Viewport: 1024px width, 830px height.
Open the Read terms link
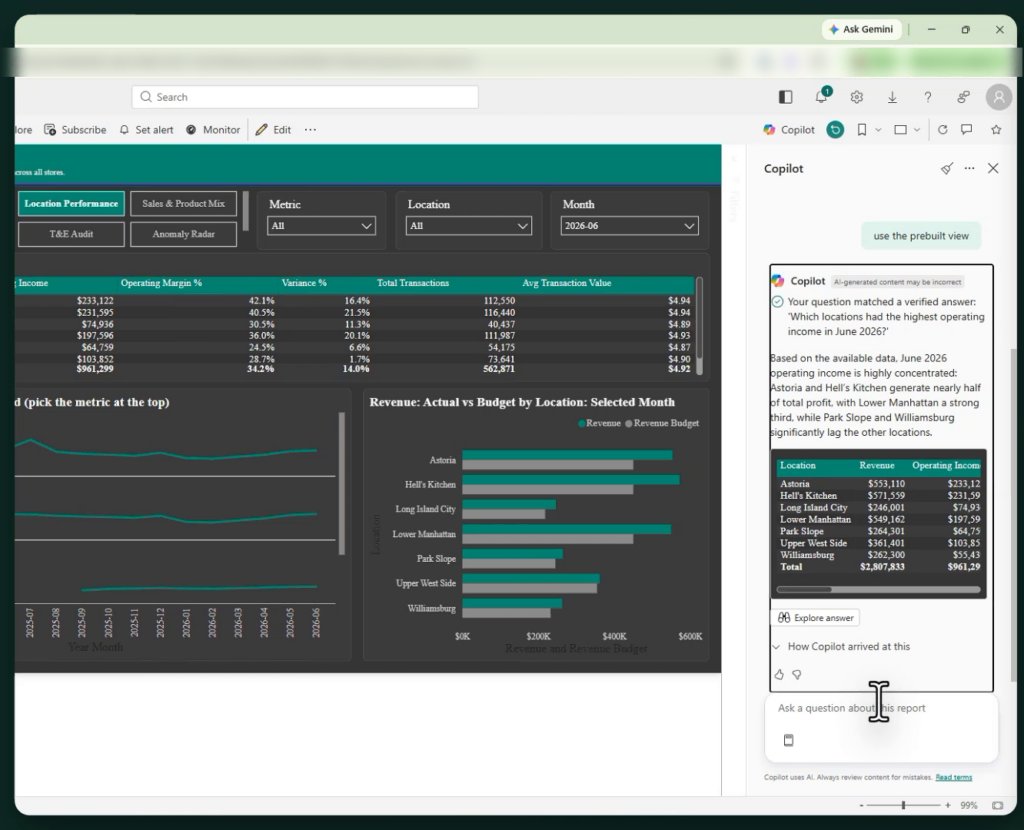953,777
